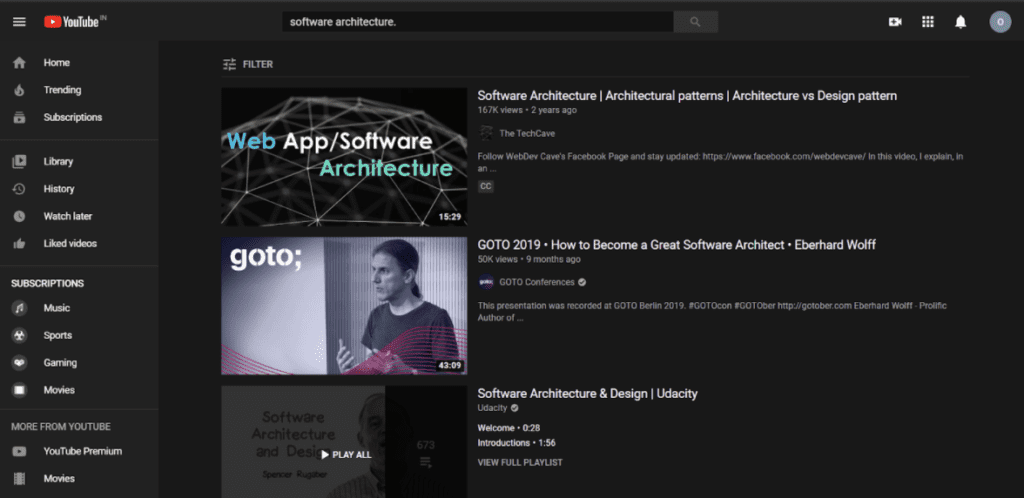Click the search magnifier button
Viewport: 1024px width, 498px height.
tap(696, 22)
